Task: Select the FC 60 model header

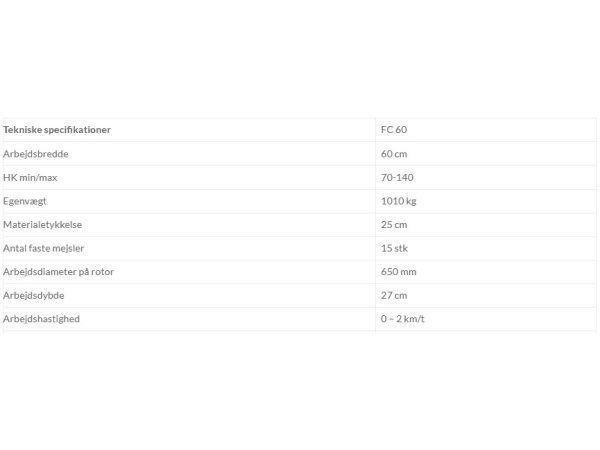Action: (394, 130)
